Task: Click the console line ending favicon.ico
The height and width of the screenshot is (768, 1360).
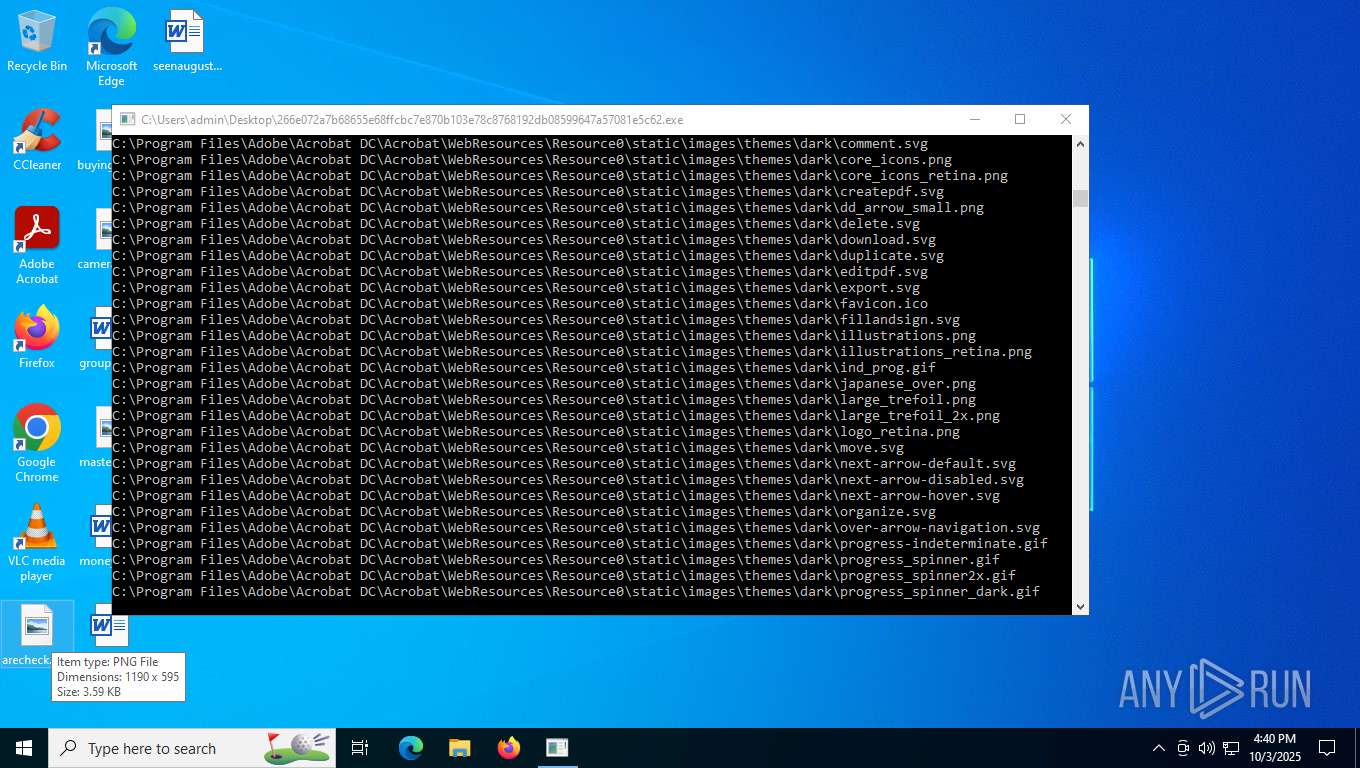Action: 520,304
